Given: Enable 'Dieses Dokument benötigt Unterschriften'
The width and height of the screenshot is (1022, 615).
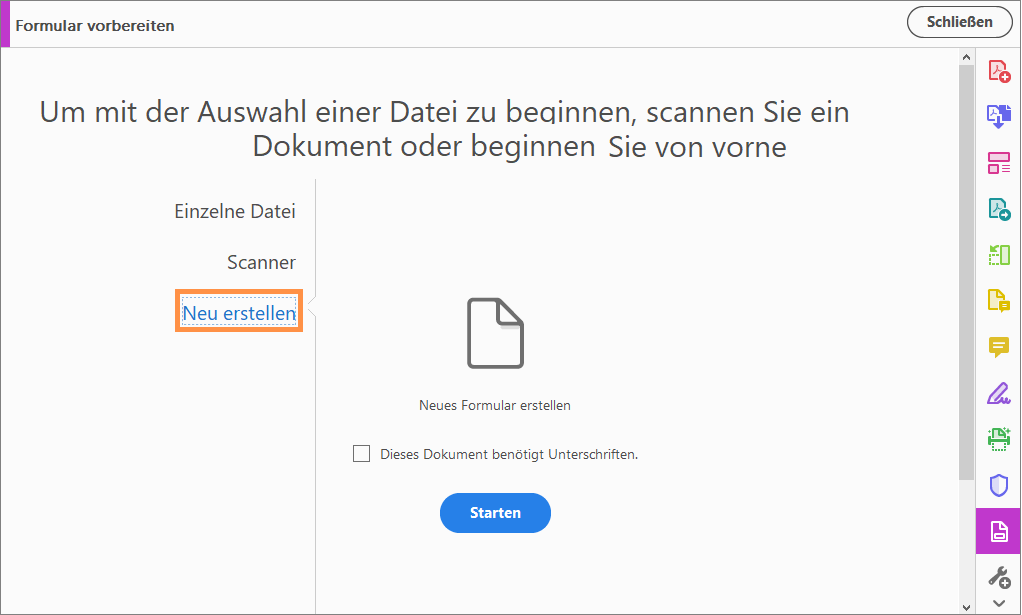Looking at the screenshot, I should [361, 454].
